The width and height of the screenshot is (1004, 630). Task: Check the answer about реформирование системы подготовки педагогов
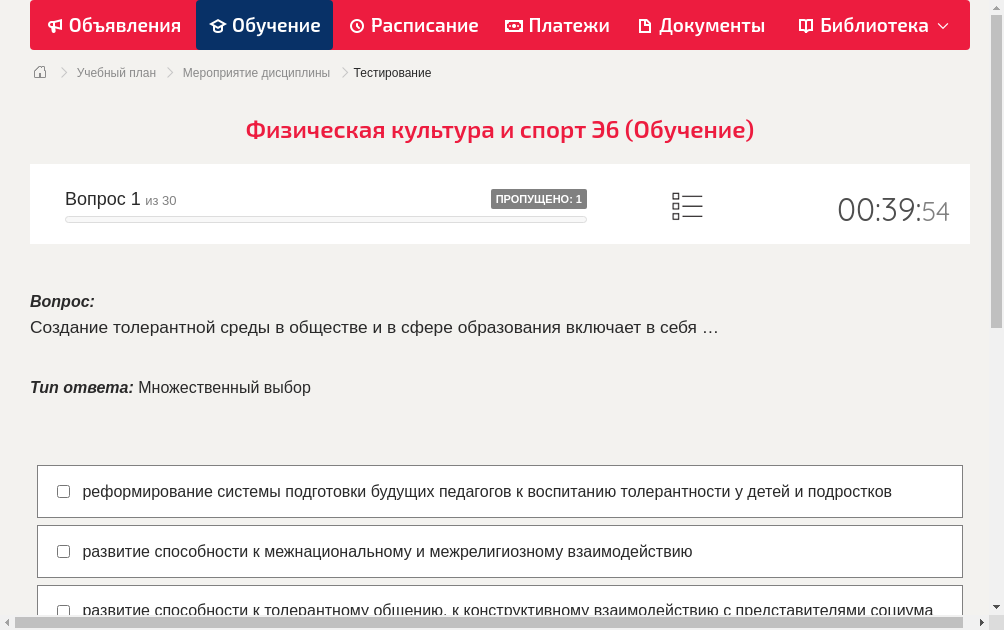(x=63, y=490)
